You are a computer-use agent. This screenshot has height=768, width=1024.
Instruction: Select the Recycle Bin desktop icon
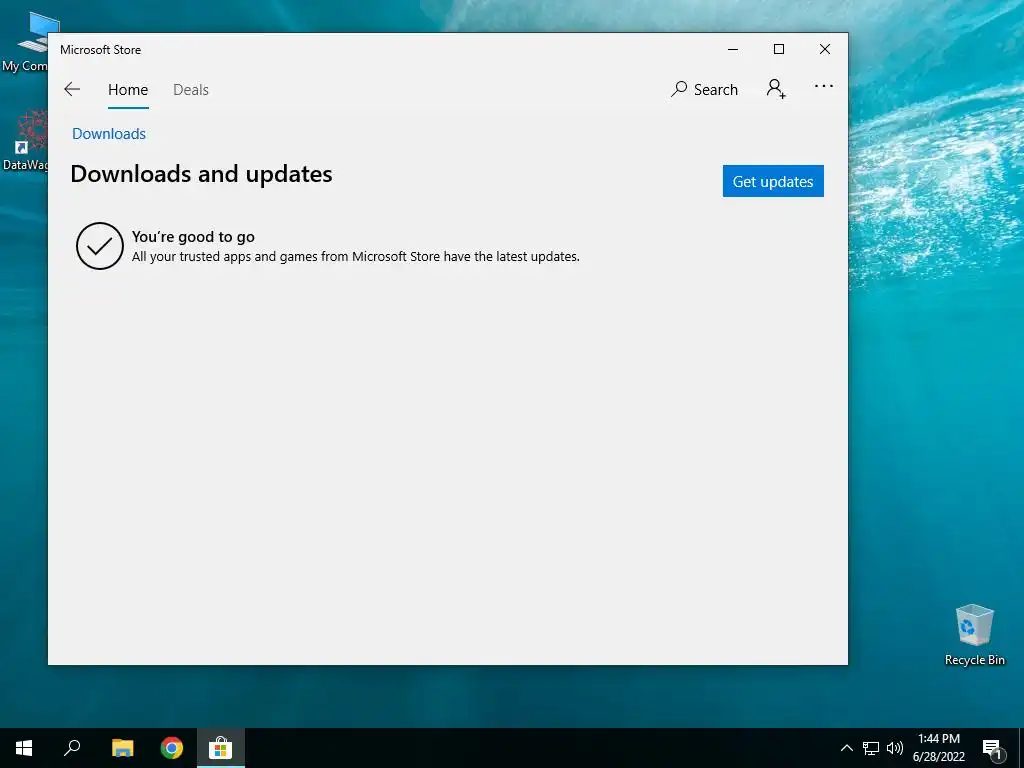tap(974, 635)
